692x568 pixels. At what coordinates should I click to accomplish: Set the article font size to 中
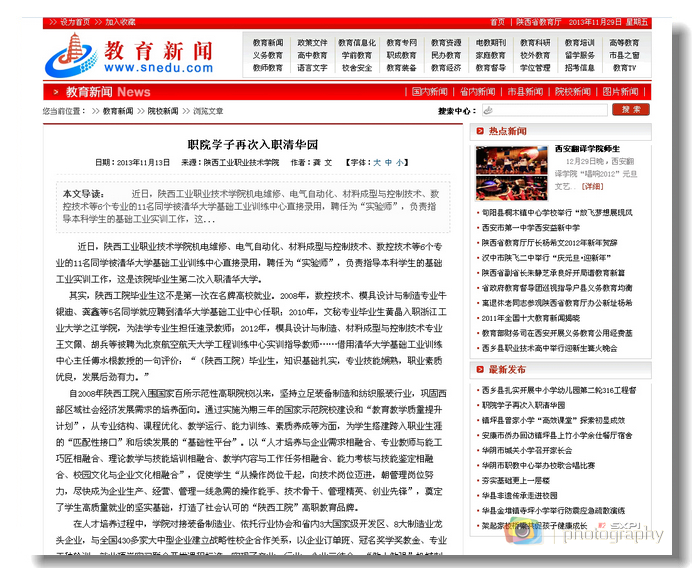click(x=388, y=161)
